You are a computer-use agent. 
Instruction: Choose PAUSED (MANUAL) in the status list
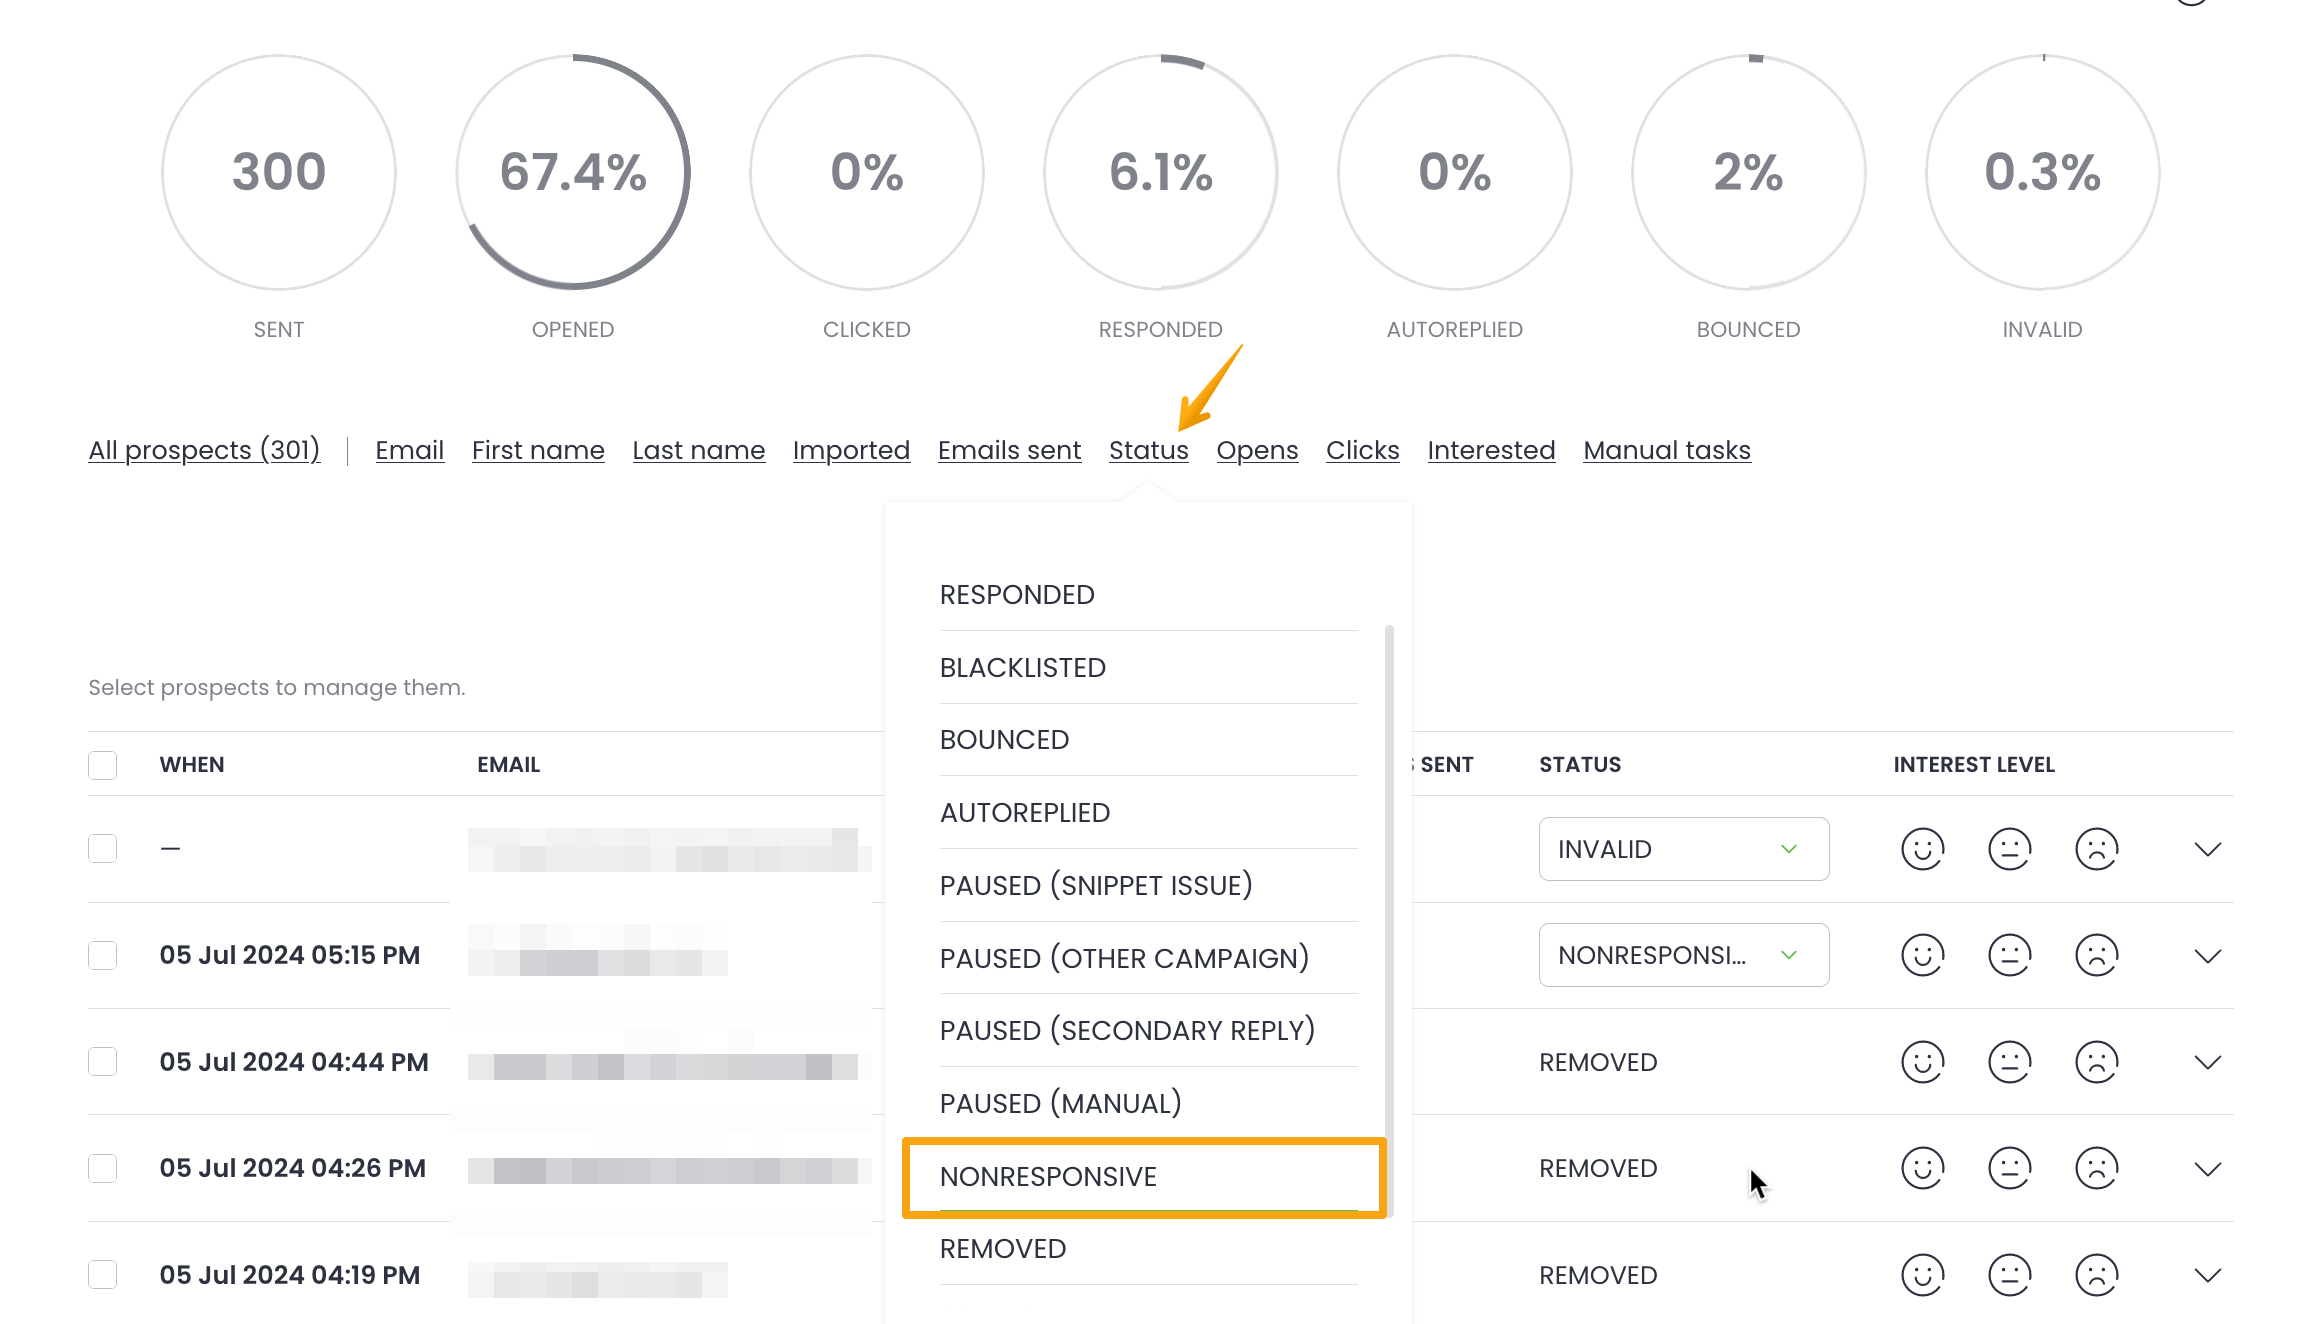coord(1060,1103)
